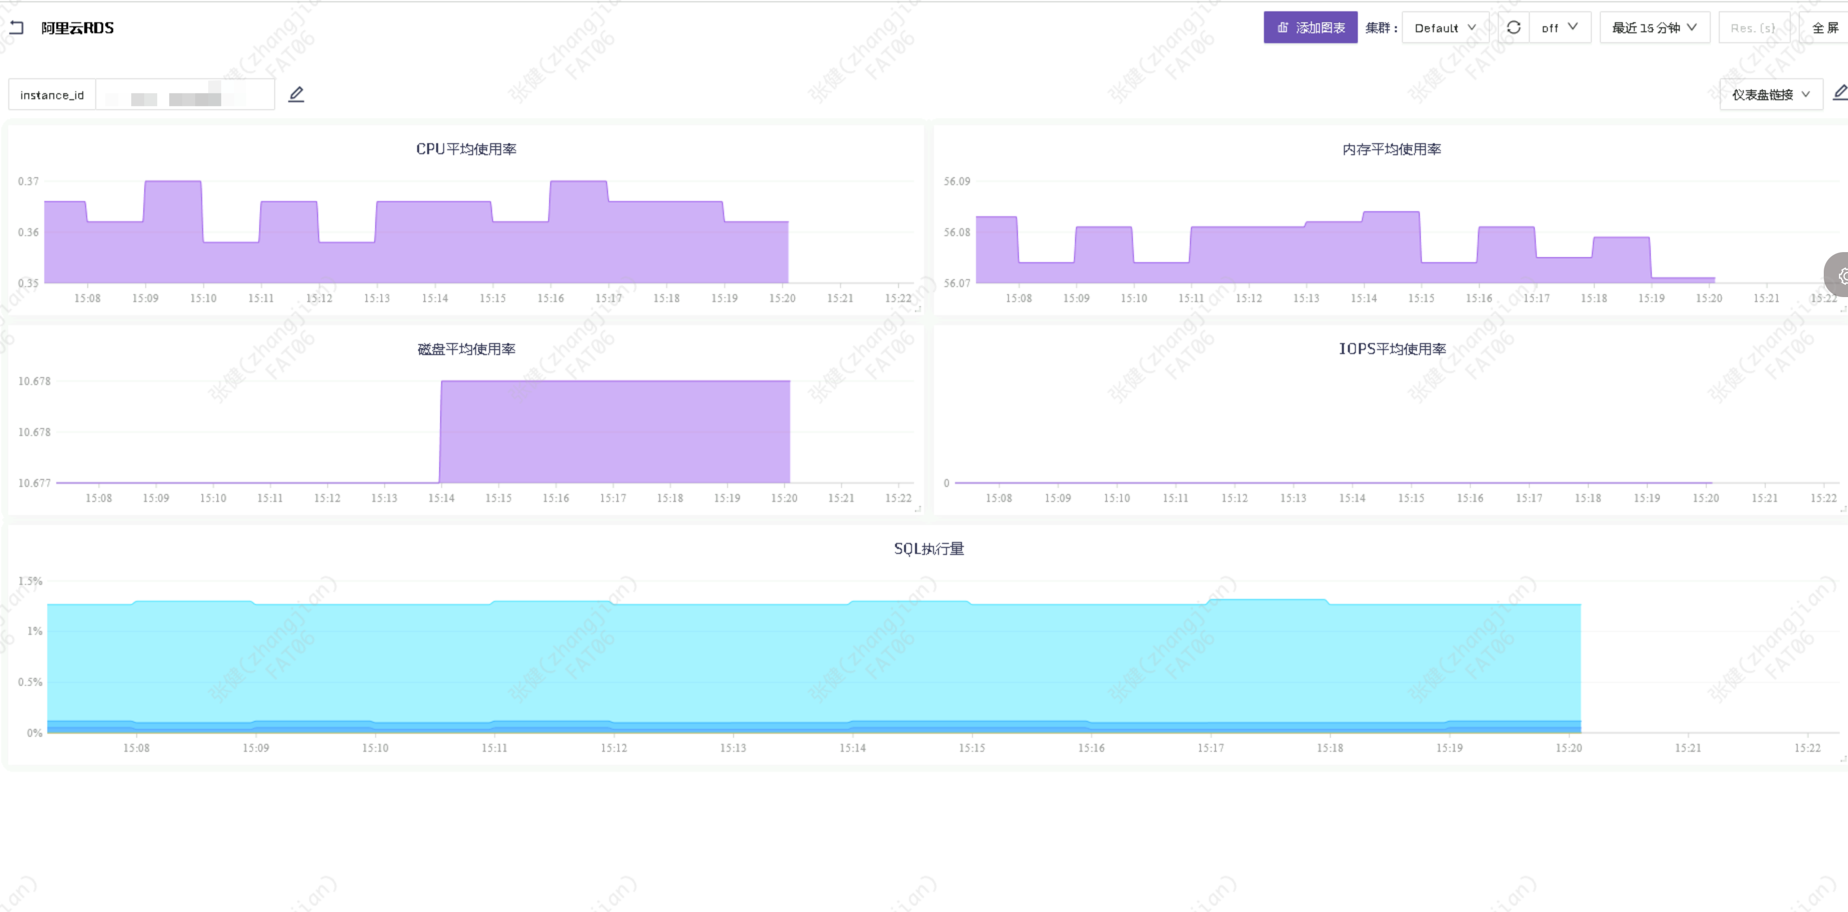Image resolution: width=1848 pixels, height=912 pixels.
Task: Click the 内存平均使用率 chart title
Action: [1391, 149]
